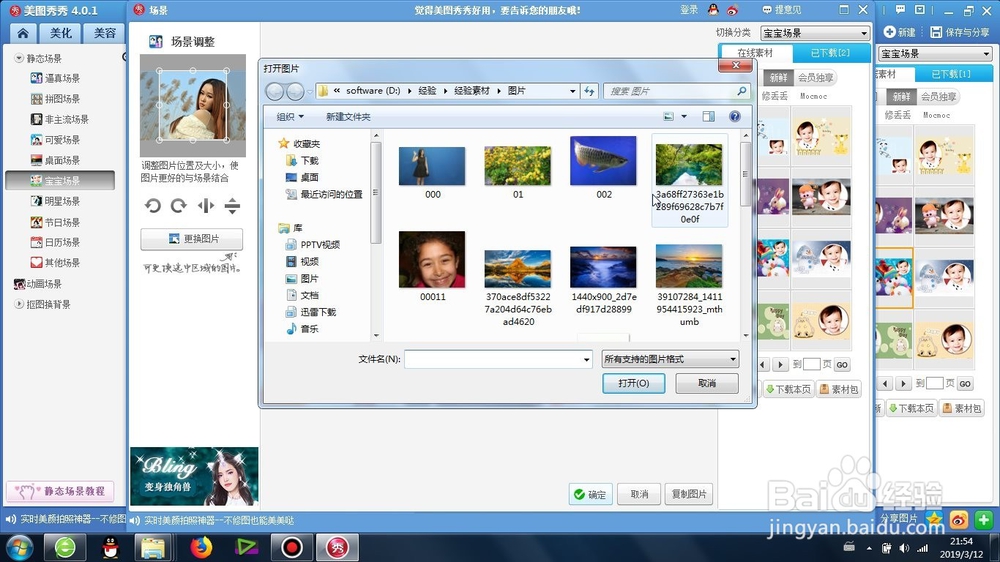
Task: Select thumbnail file 000
Action: (432, 166)
